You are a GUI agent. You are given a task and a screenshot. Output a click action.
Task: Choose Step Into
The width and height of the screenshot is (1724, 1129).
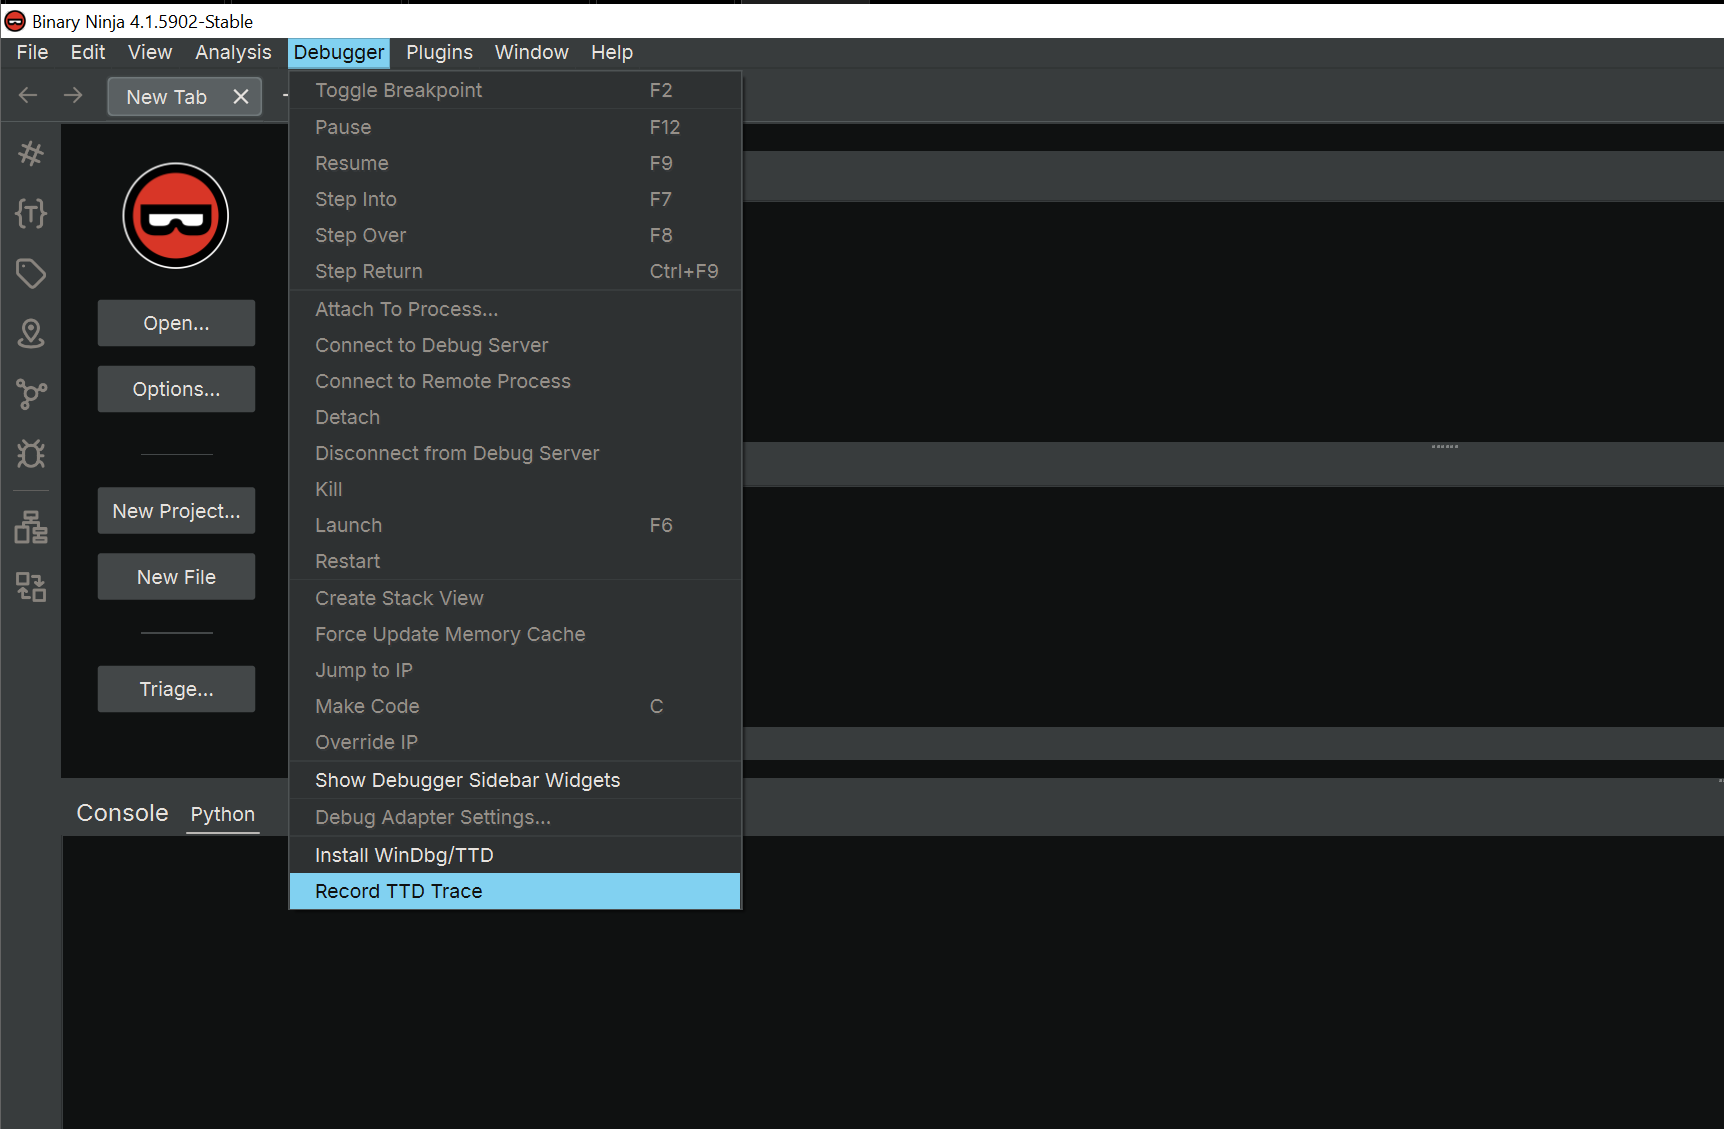click(x=515, y=199)
